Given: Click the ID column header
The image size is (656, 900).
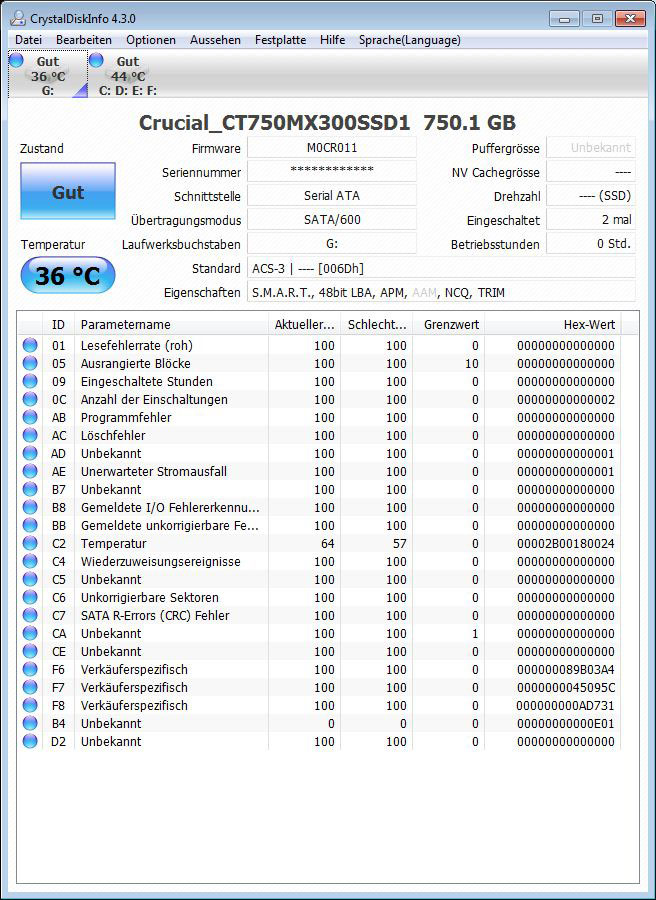Looking at the screenshot, I should (59, 324).
